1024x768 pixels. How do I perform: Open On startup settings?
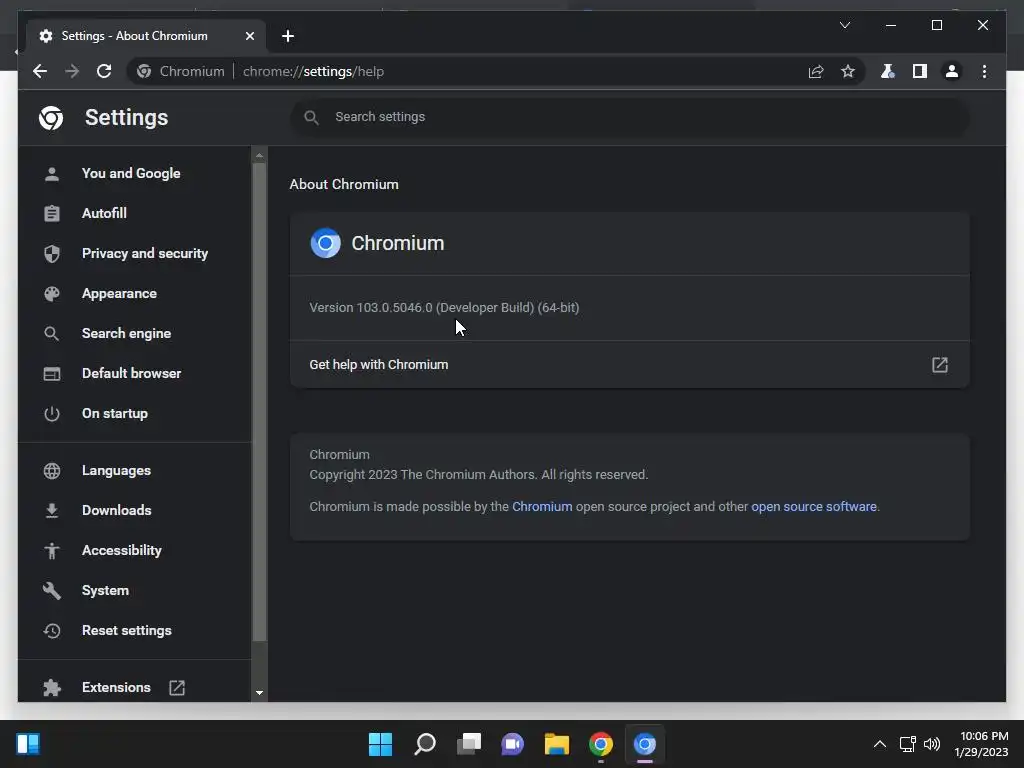[x=135, y=413]
